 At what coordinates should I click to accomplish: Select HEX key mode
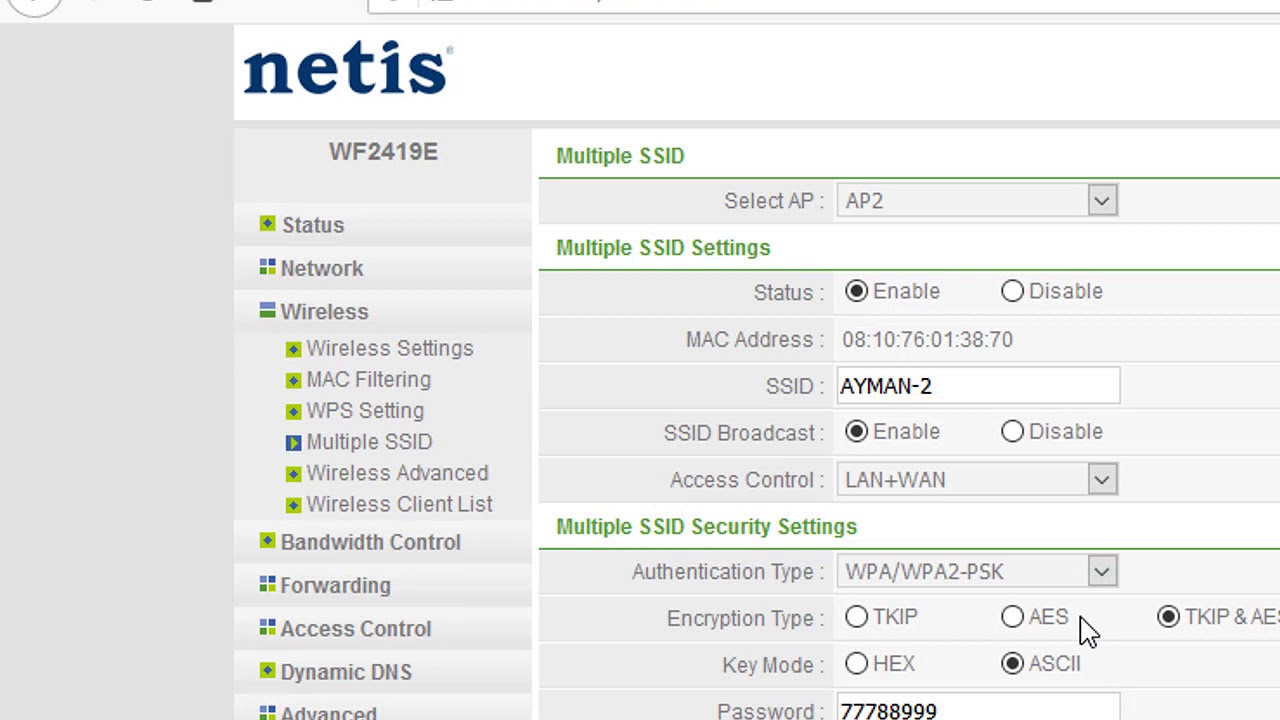pos(856,663)
